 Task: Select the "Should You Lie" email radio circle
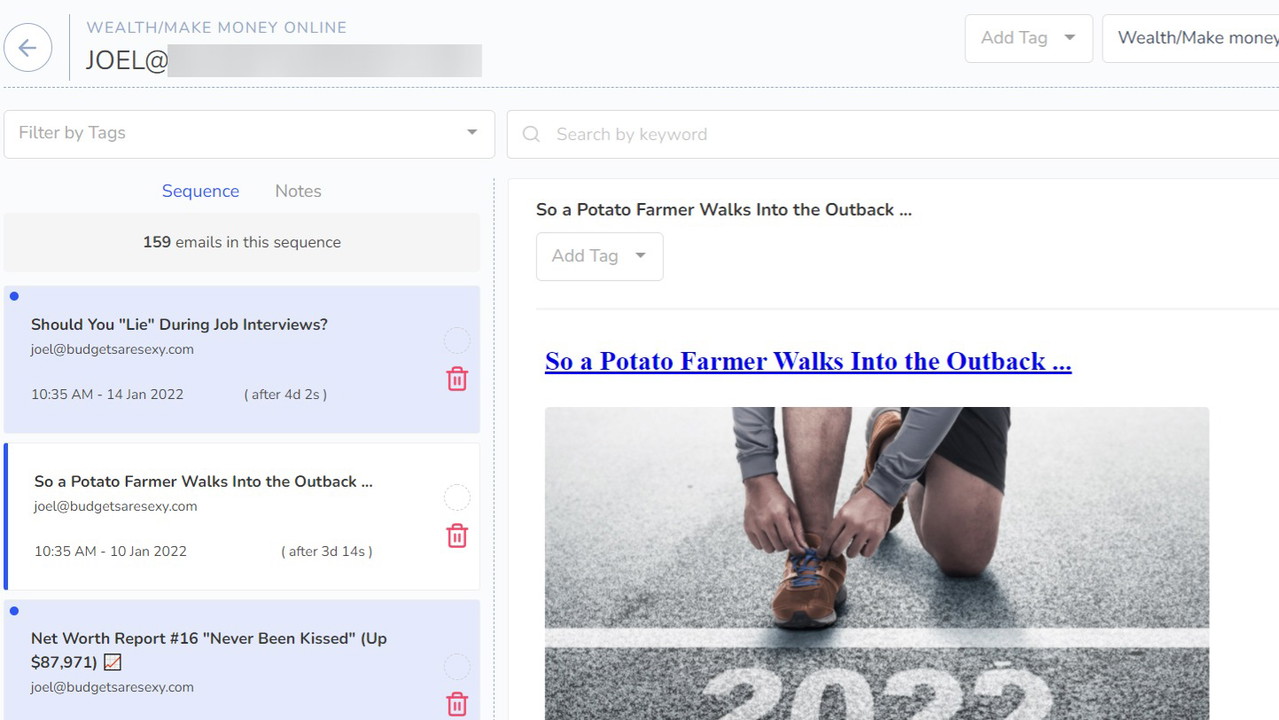coord(457,341)
